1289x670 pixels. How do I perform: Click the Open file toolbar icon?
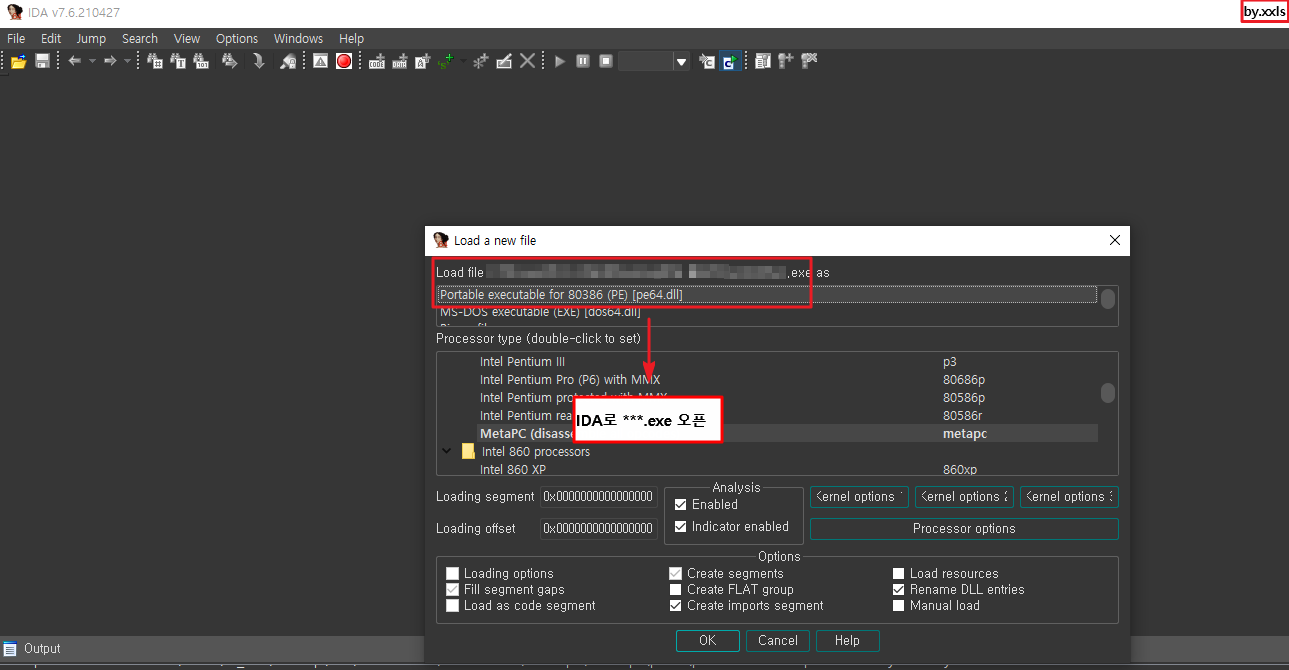18,61
